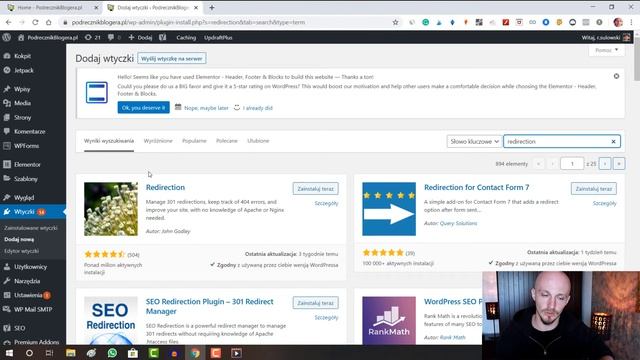
Task: Open the Media library menu
Action: [22, 103]
